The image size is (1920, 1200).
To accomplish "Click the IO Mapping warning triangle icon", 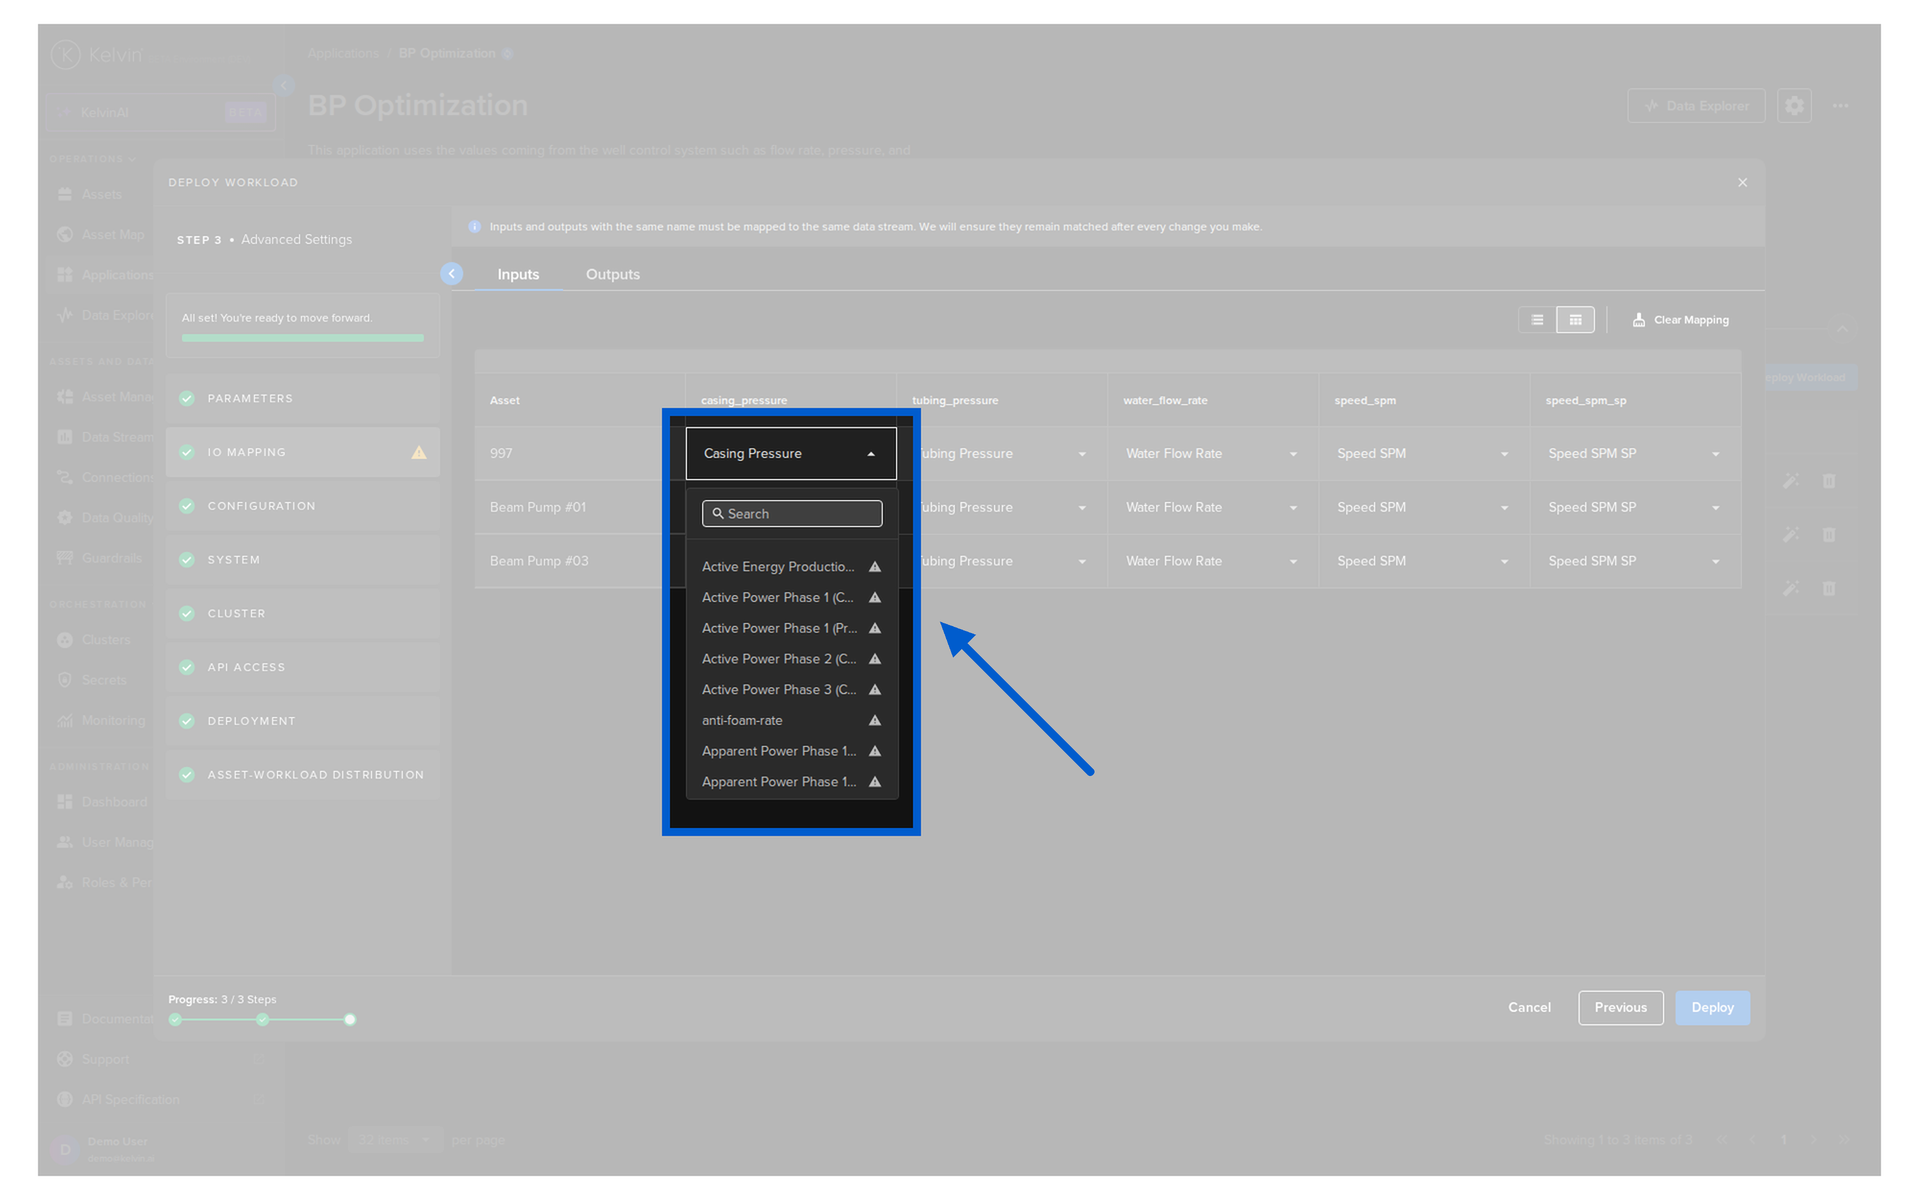I will pyautogui.click(x=419, y=453).
